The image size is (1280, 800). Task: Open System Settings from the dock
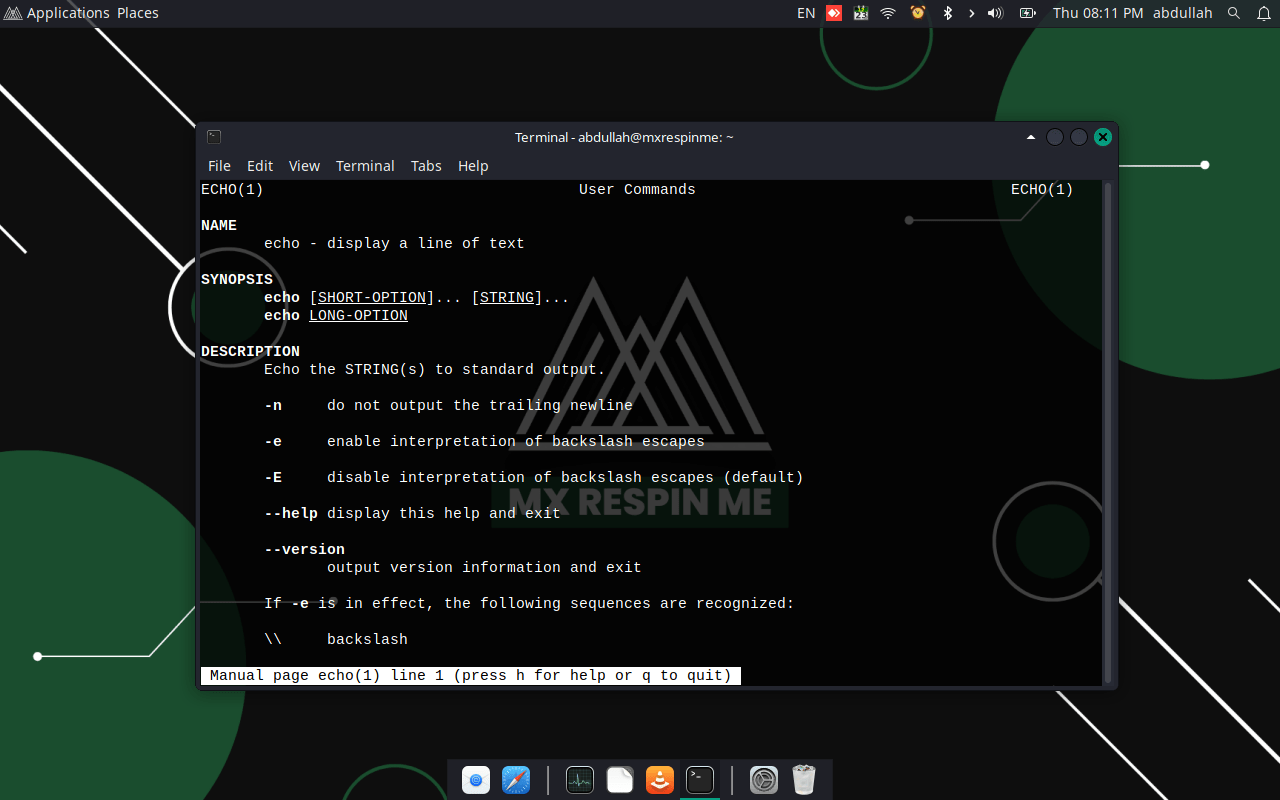pyautogui.click(x=764, y=780)
